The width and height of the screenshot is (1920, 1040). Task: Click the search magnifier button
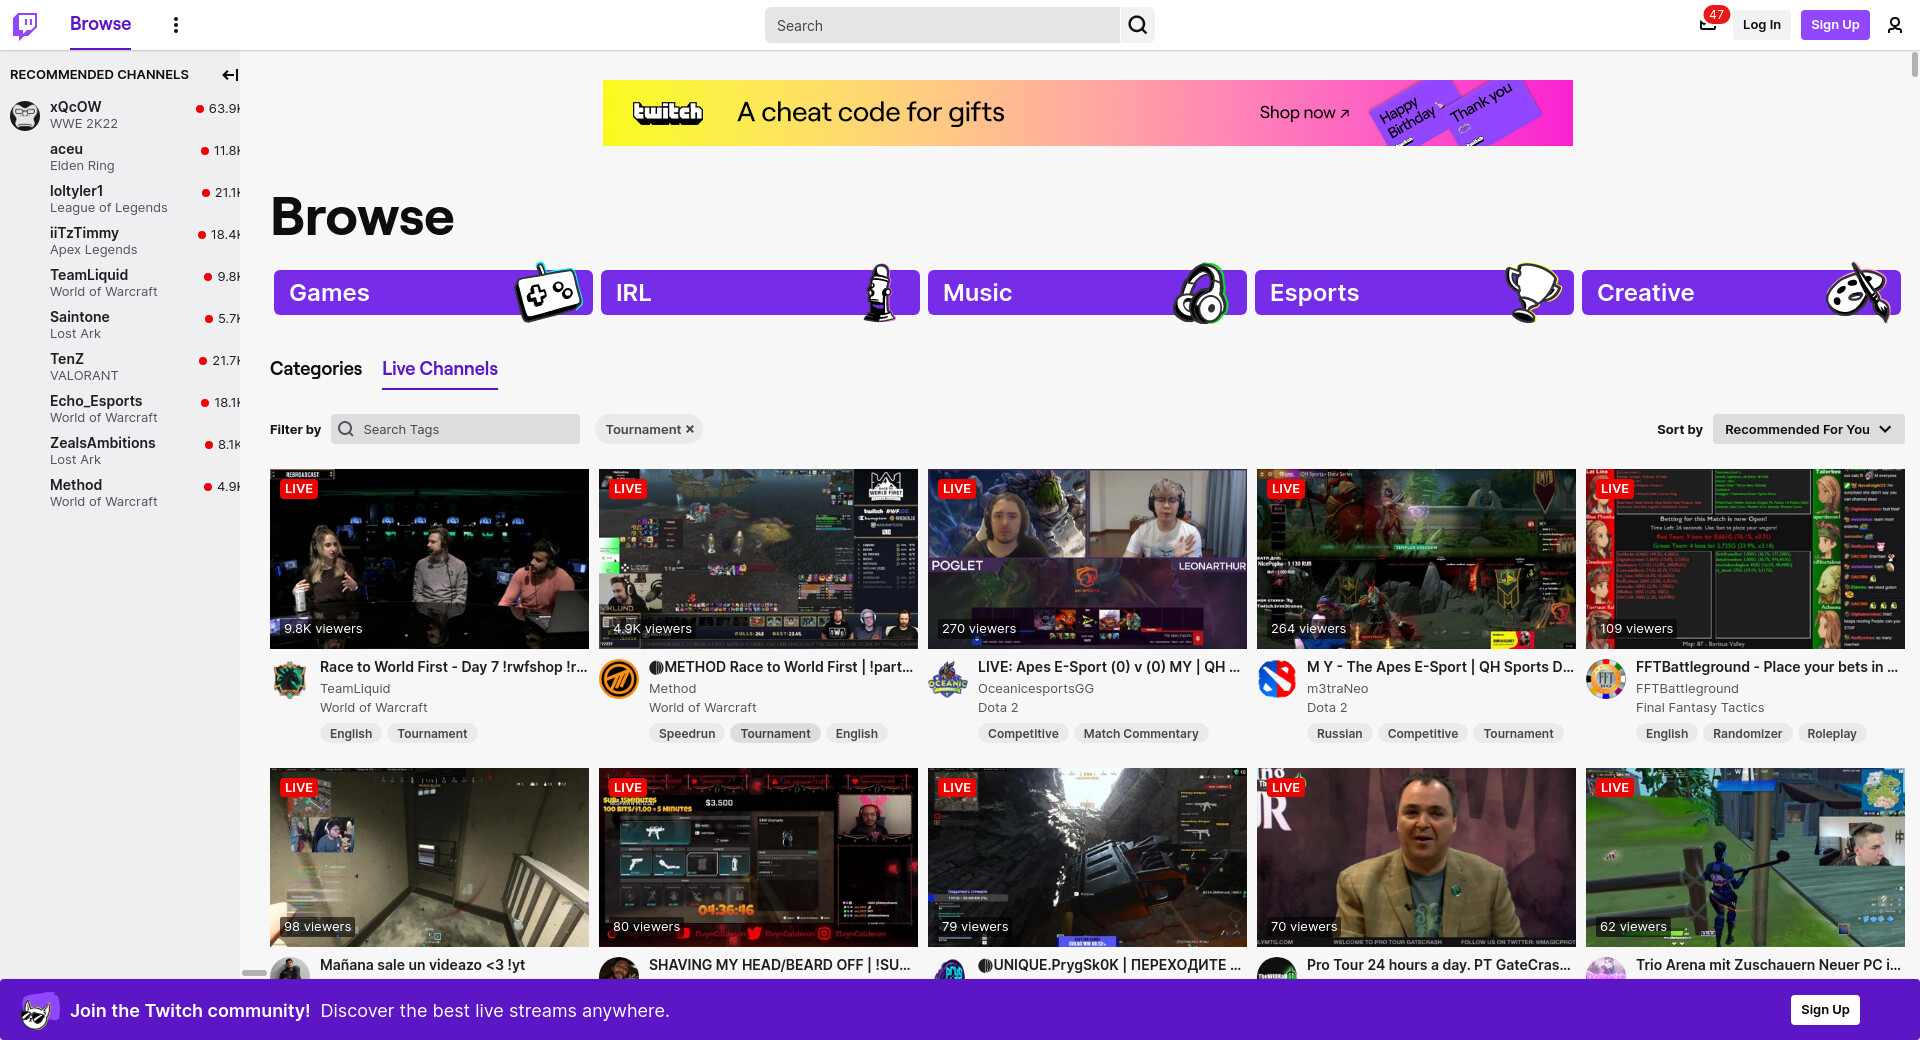click(x=1137, y=25)
